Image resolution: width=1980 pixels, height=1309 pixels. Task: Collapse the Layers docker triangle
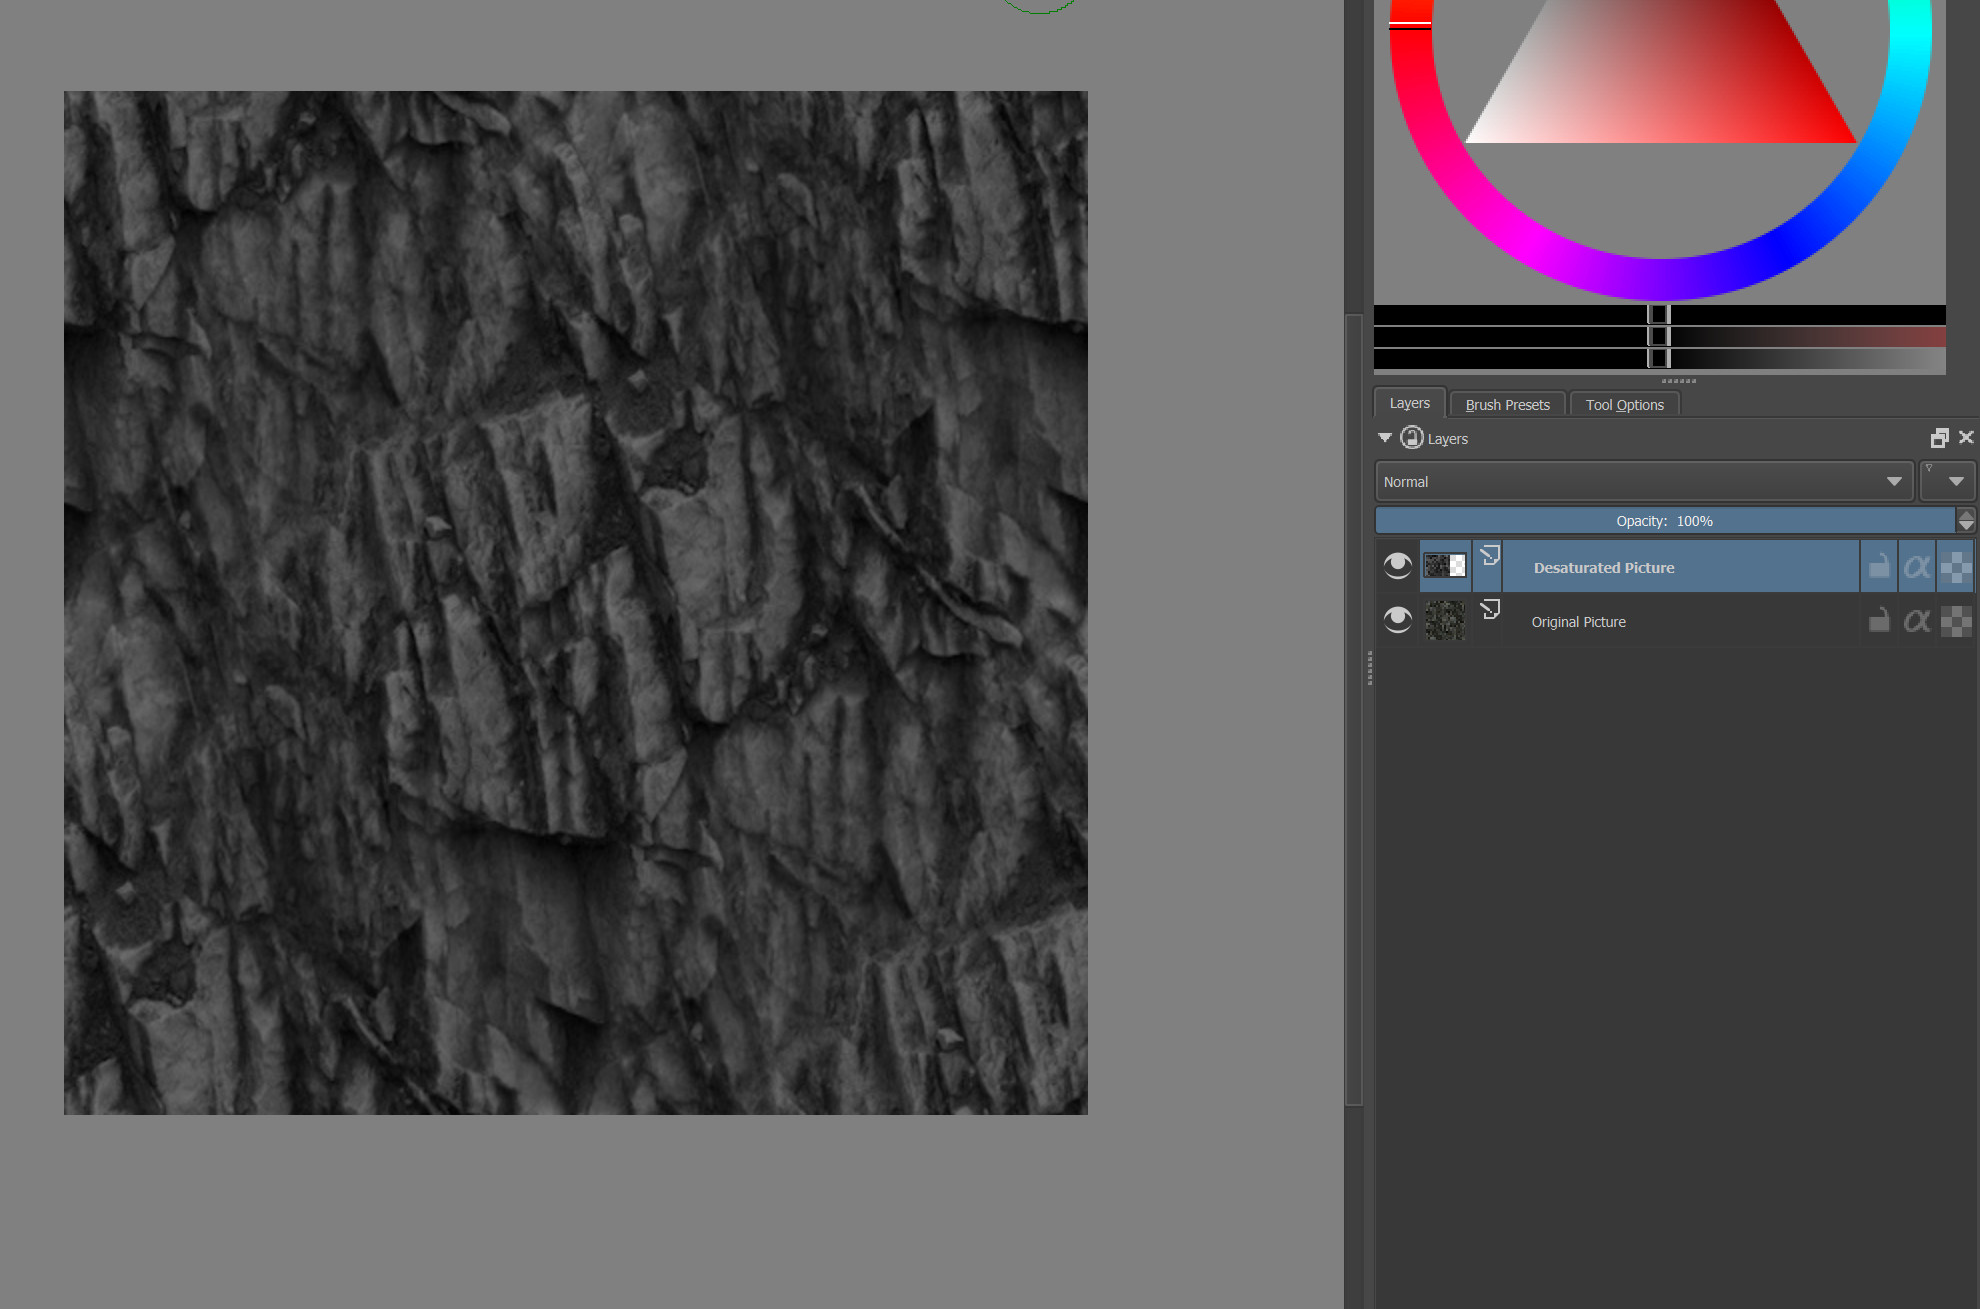pos(1385,438)
